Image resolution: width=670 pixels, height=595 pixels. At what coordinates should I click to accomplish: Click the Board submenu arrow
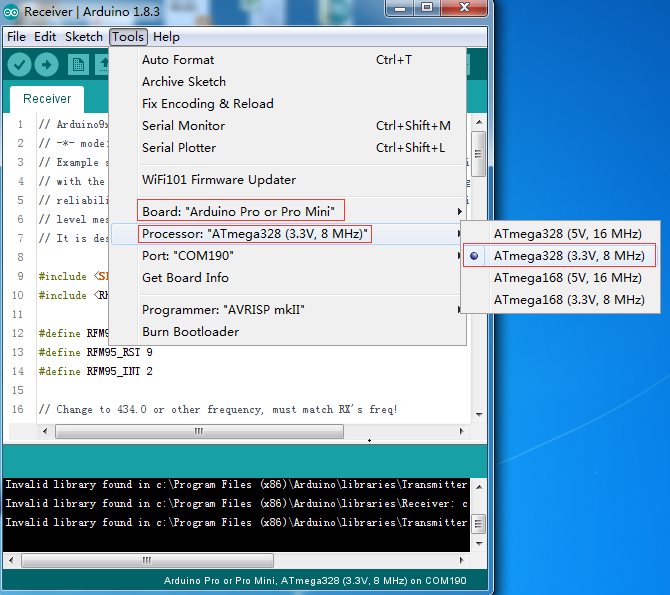459,212
